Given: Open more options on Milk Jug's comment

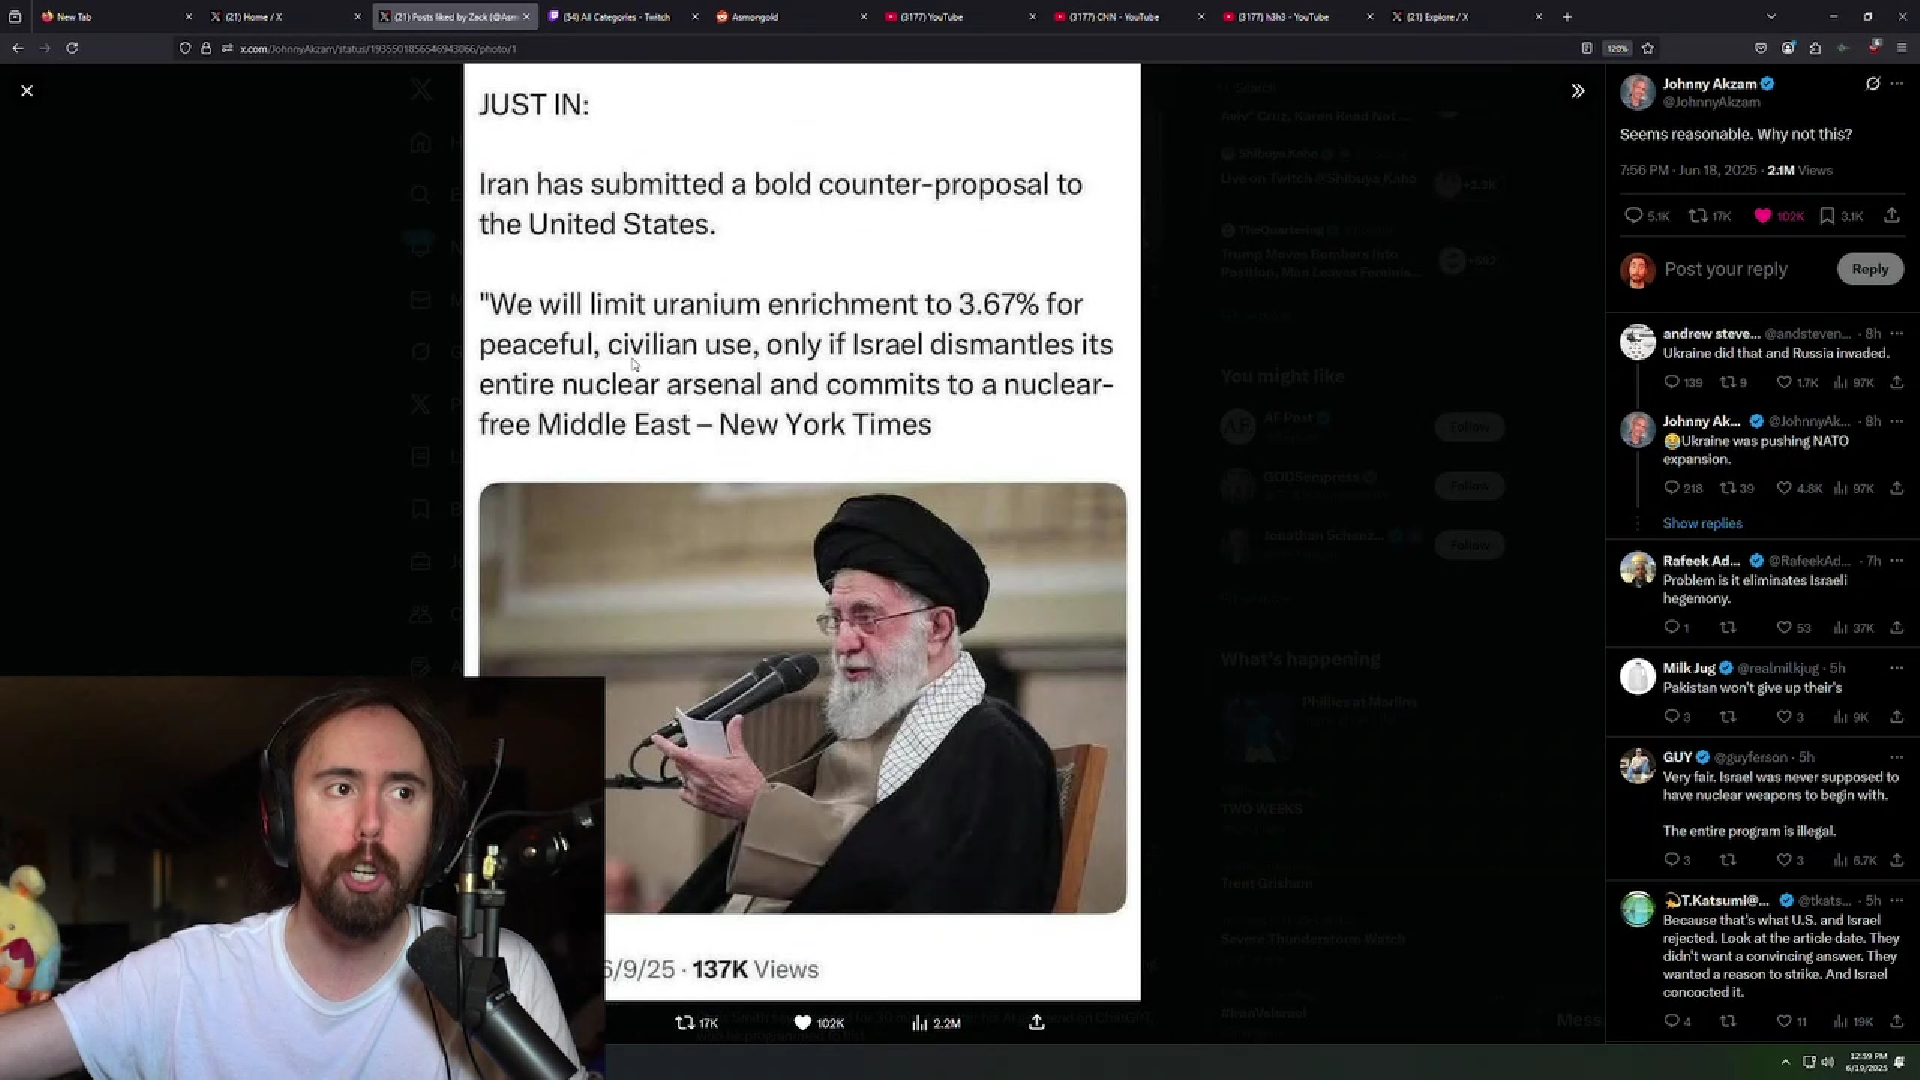Looking at the screenshot, I should click(x=1897, y=668).
